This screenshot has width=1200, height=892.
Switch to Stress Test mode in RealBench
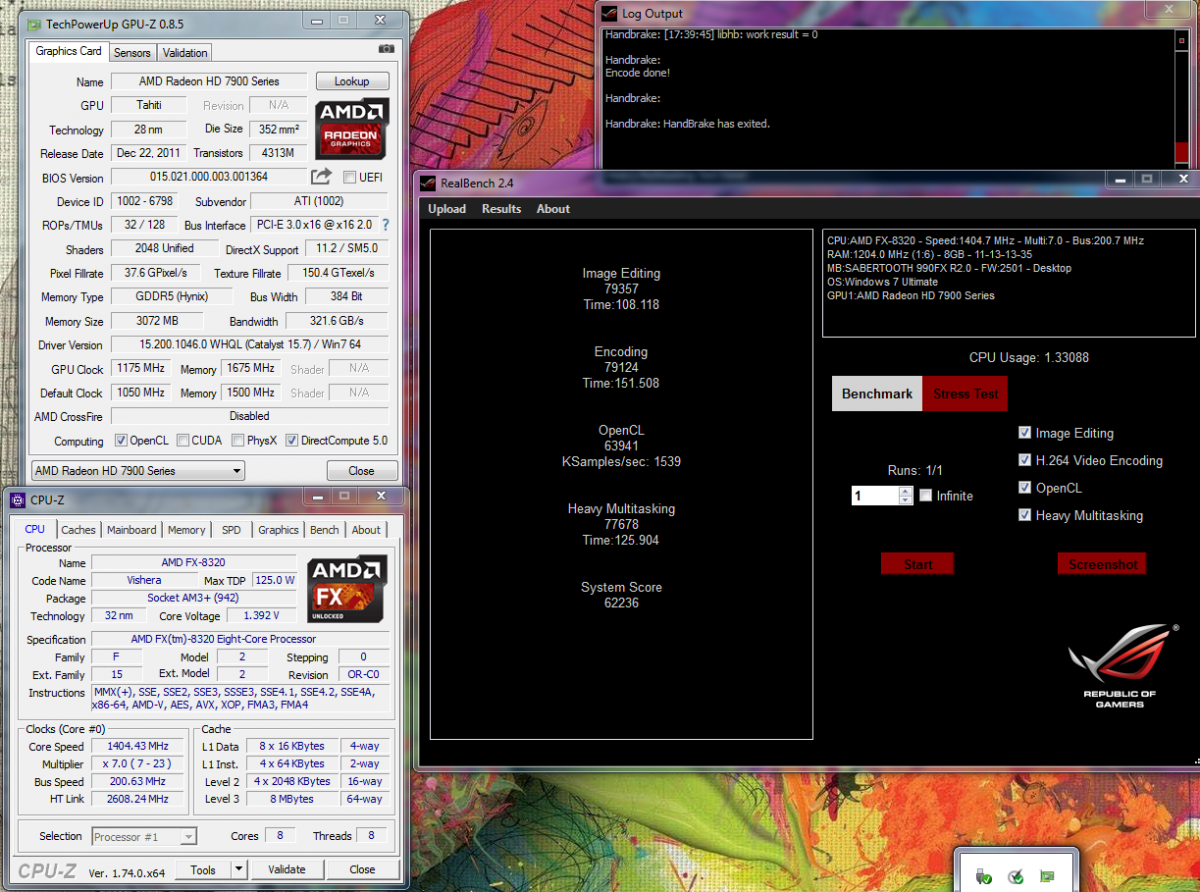click(965, 394)
